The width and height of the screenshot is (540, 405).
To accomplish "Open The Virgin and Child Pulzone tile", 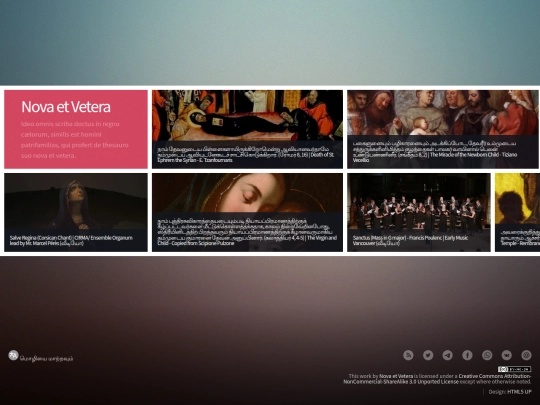I will pos(247,212).
